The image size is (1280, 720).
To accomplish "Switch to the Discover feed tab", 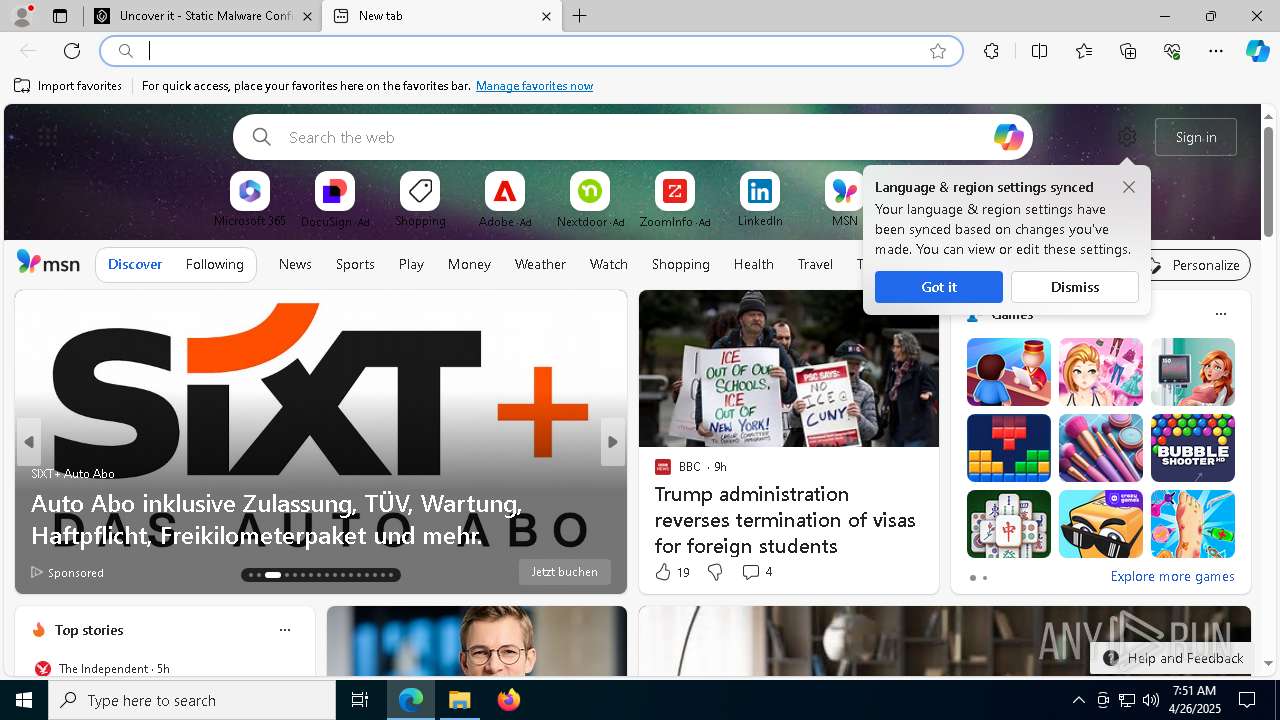I will coord(135,264).
